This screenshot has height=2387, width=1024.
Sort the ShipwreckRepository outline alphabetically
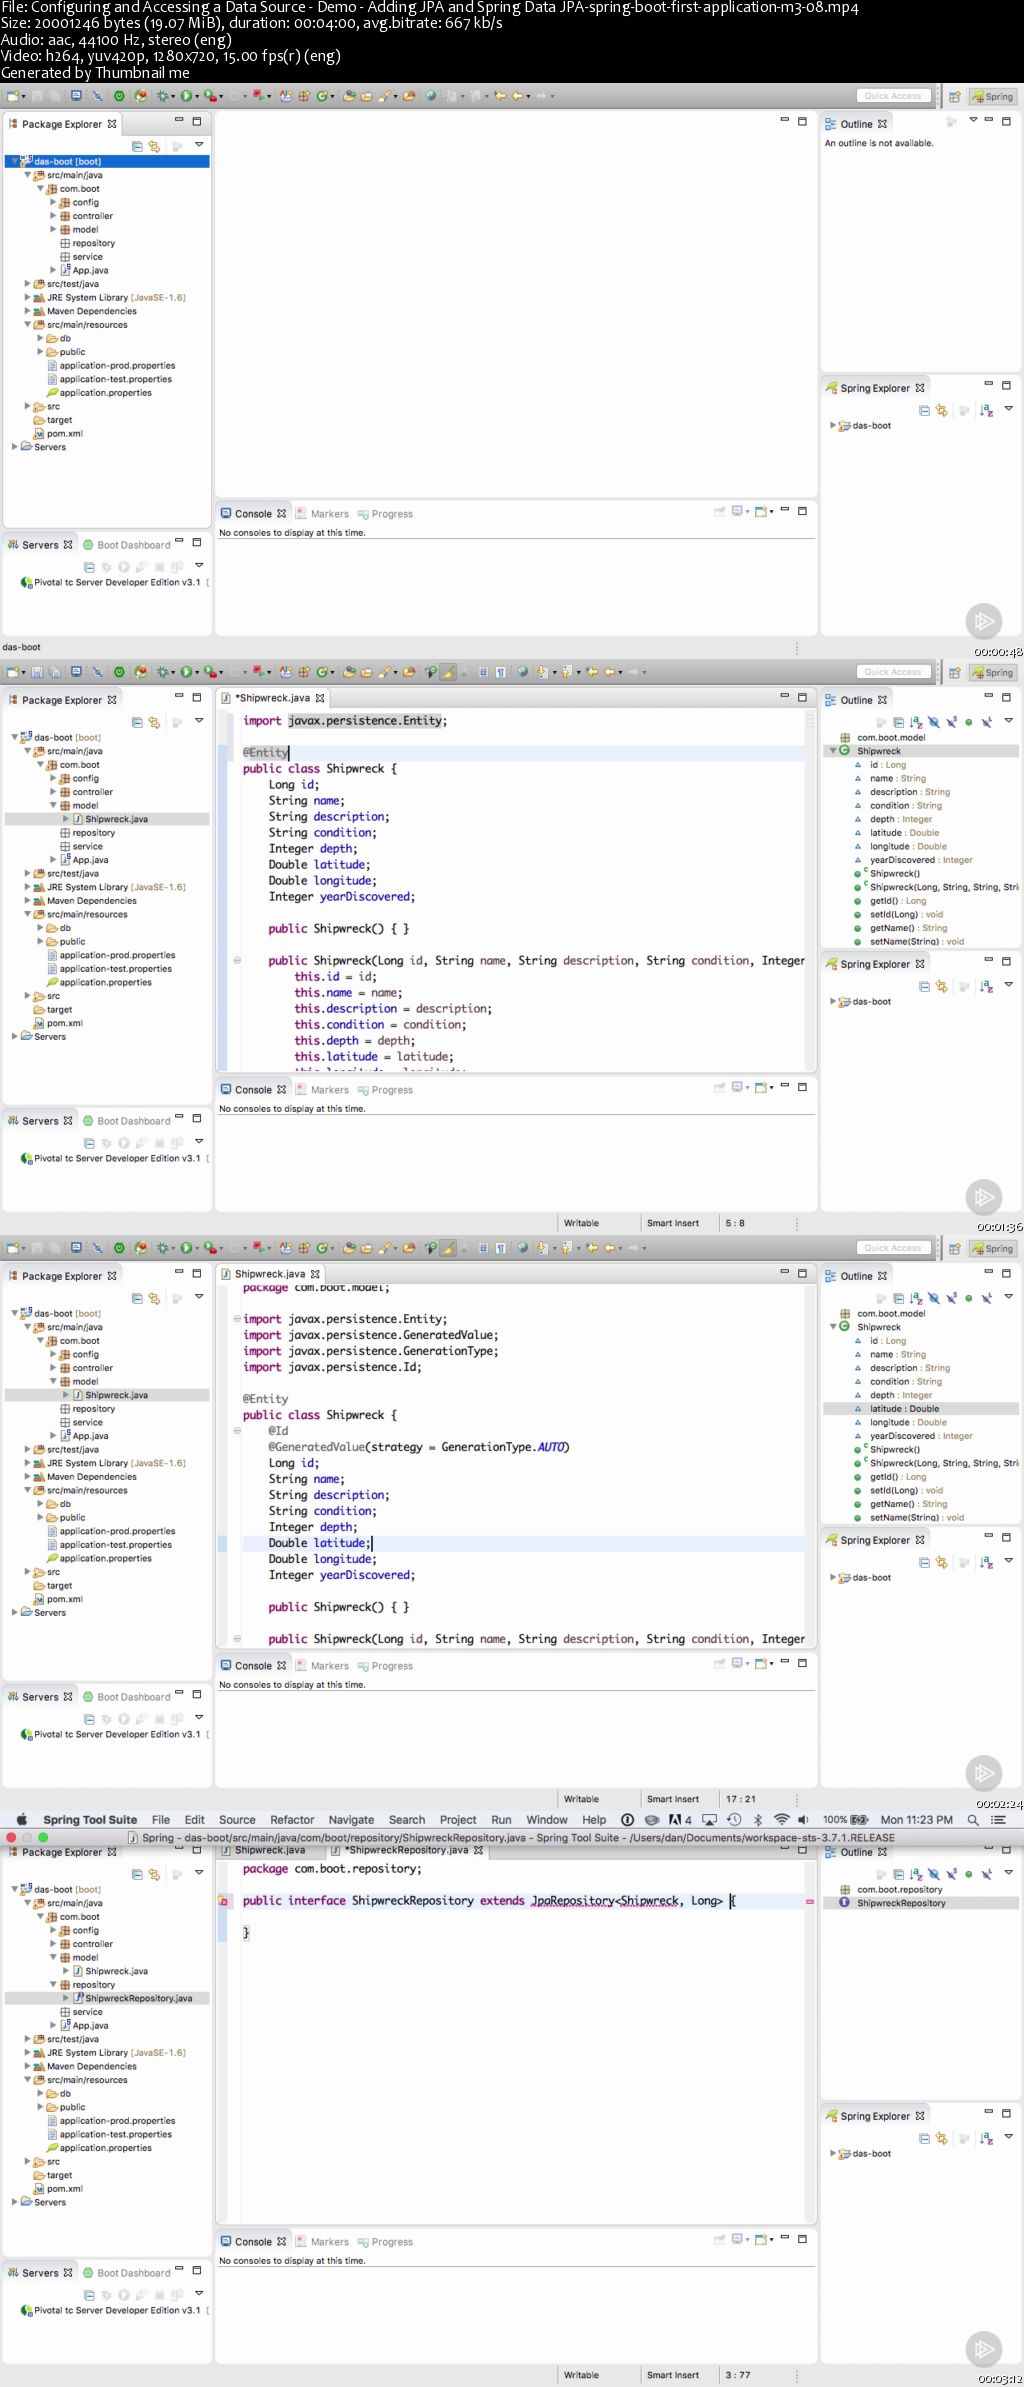[915, 1874]
